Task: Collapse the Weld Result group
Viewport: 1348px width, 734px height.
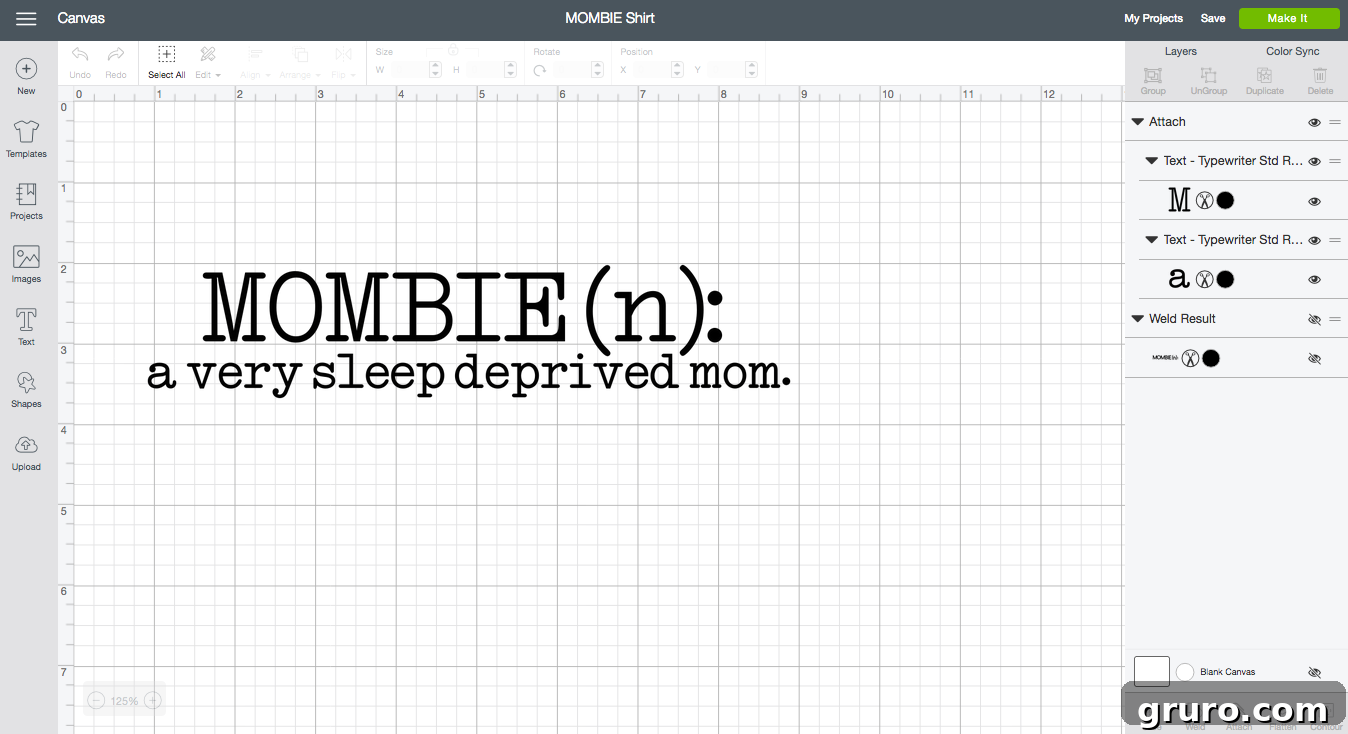Action: (x=1137, y=319)
